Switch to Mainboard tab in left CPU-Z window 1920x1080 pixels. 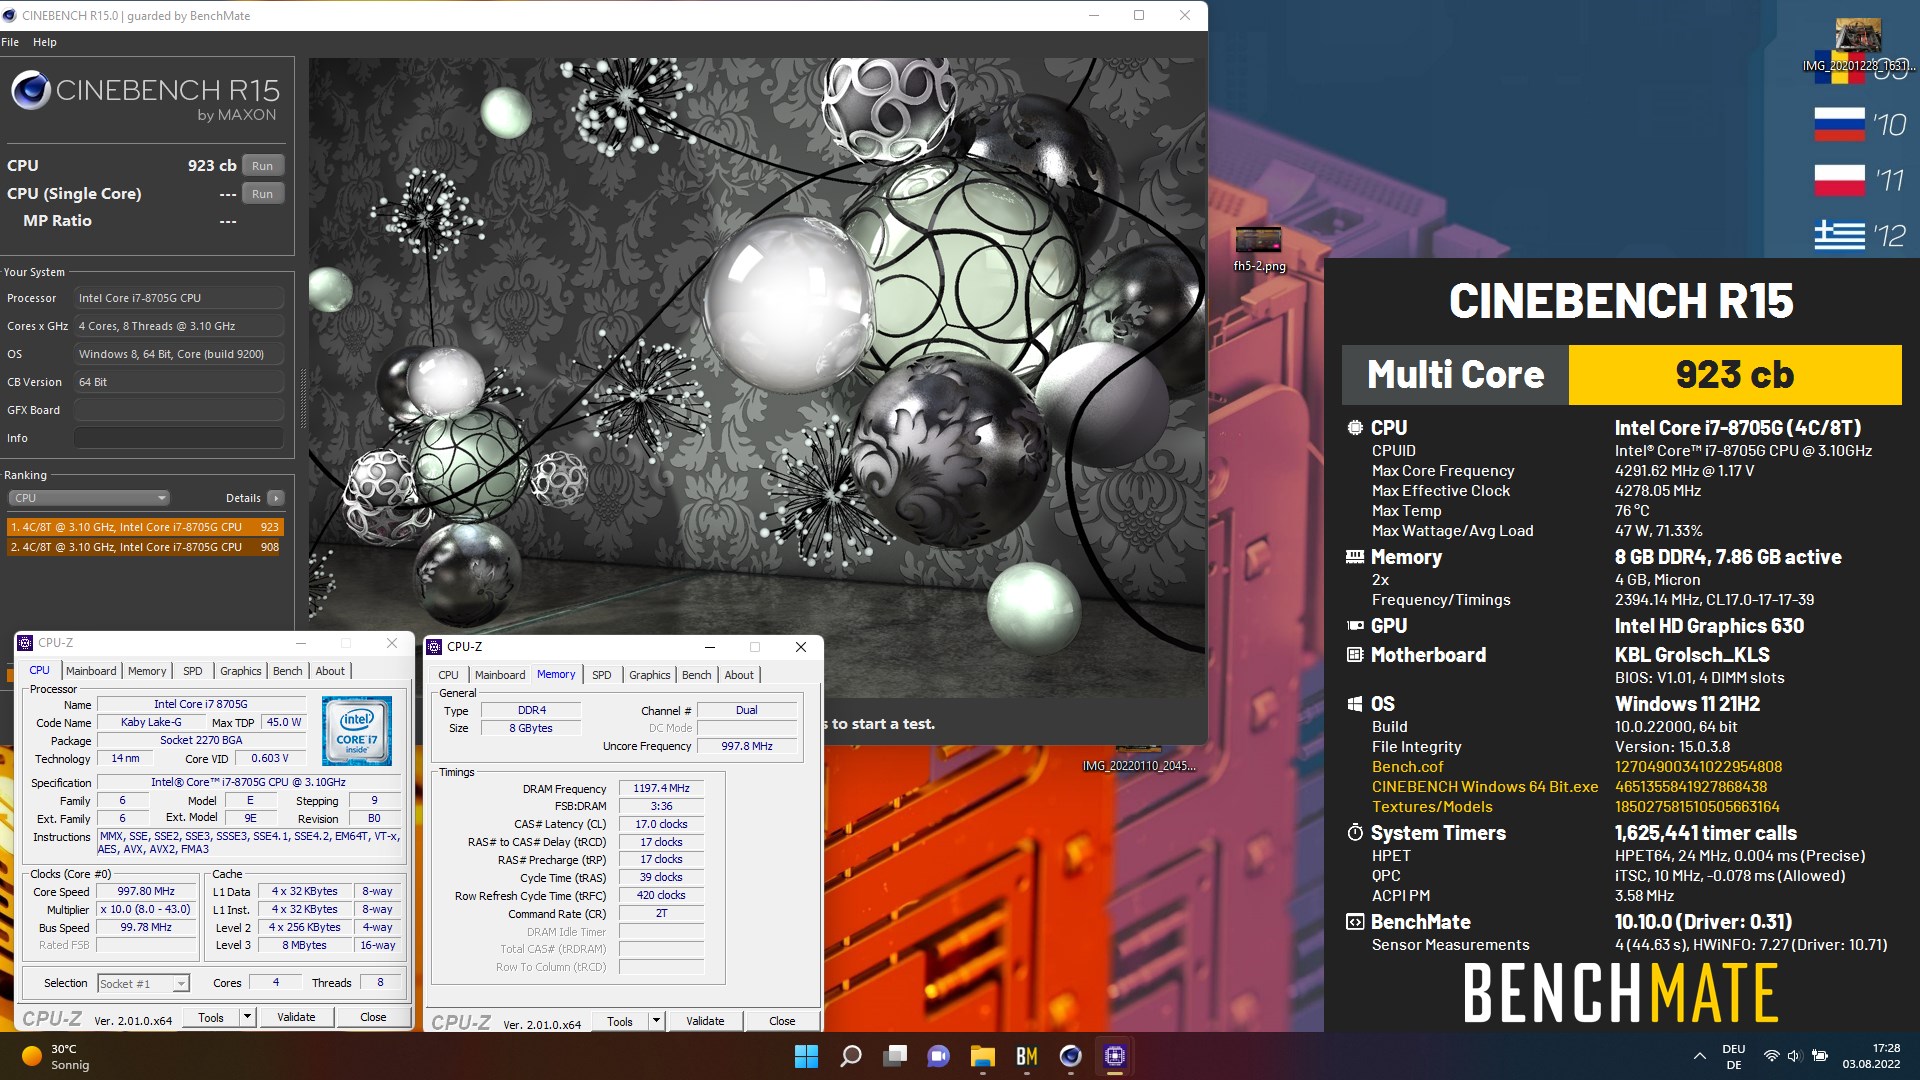(91, 671)
